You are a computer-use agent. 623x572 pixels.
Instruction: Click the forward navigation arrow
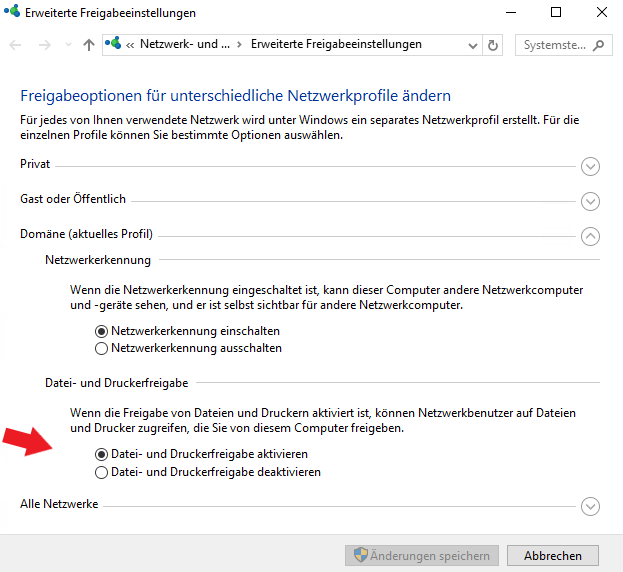coord(43,45)
